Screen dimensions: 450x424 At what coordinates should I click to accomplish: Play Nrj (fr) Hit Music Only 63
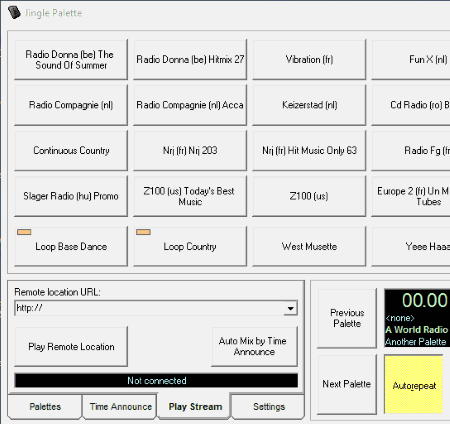309,151
